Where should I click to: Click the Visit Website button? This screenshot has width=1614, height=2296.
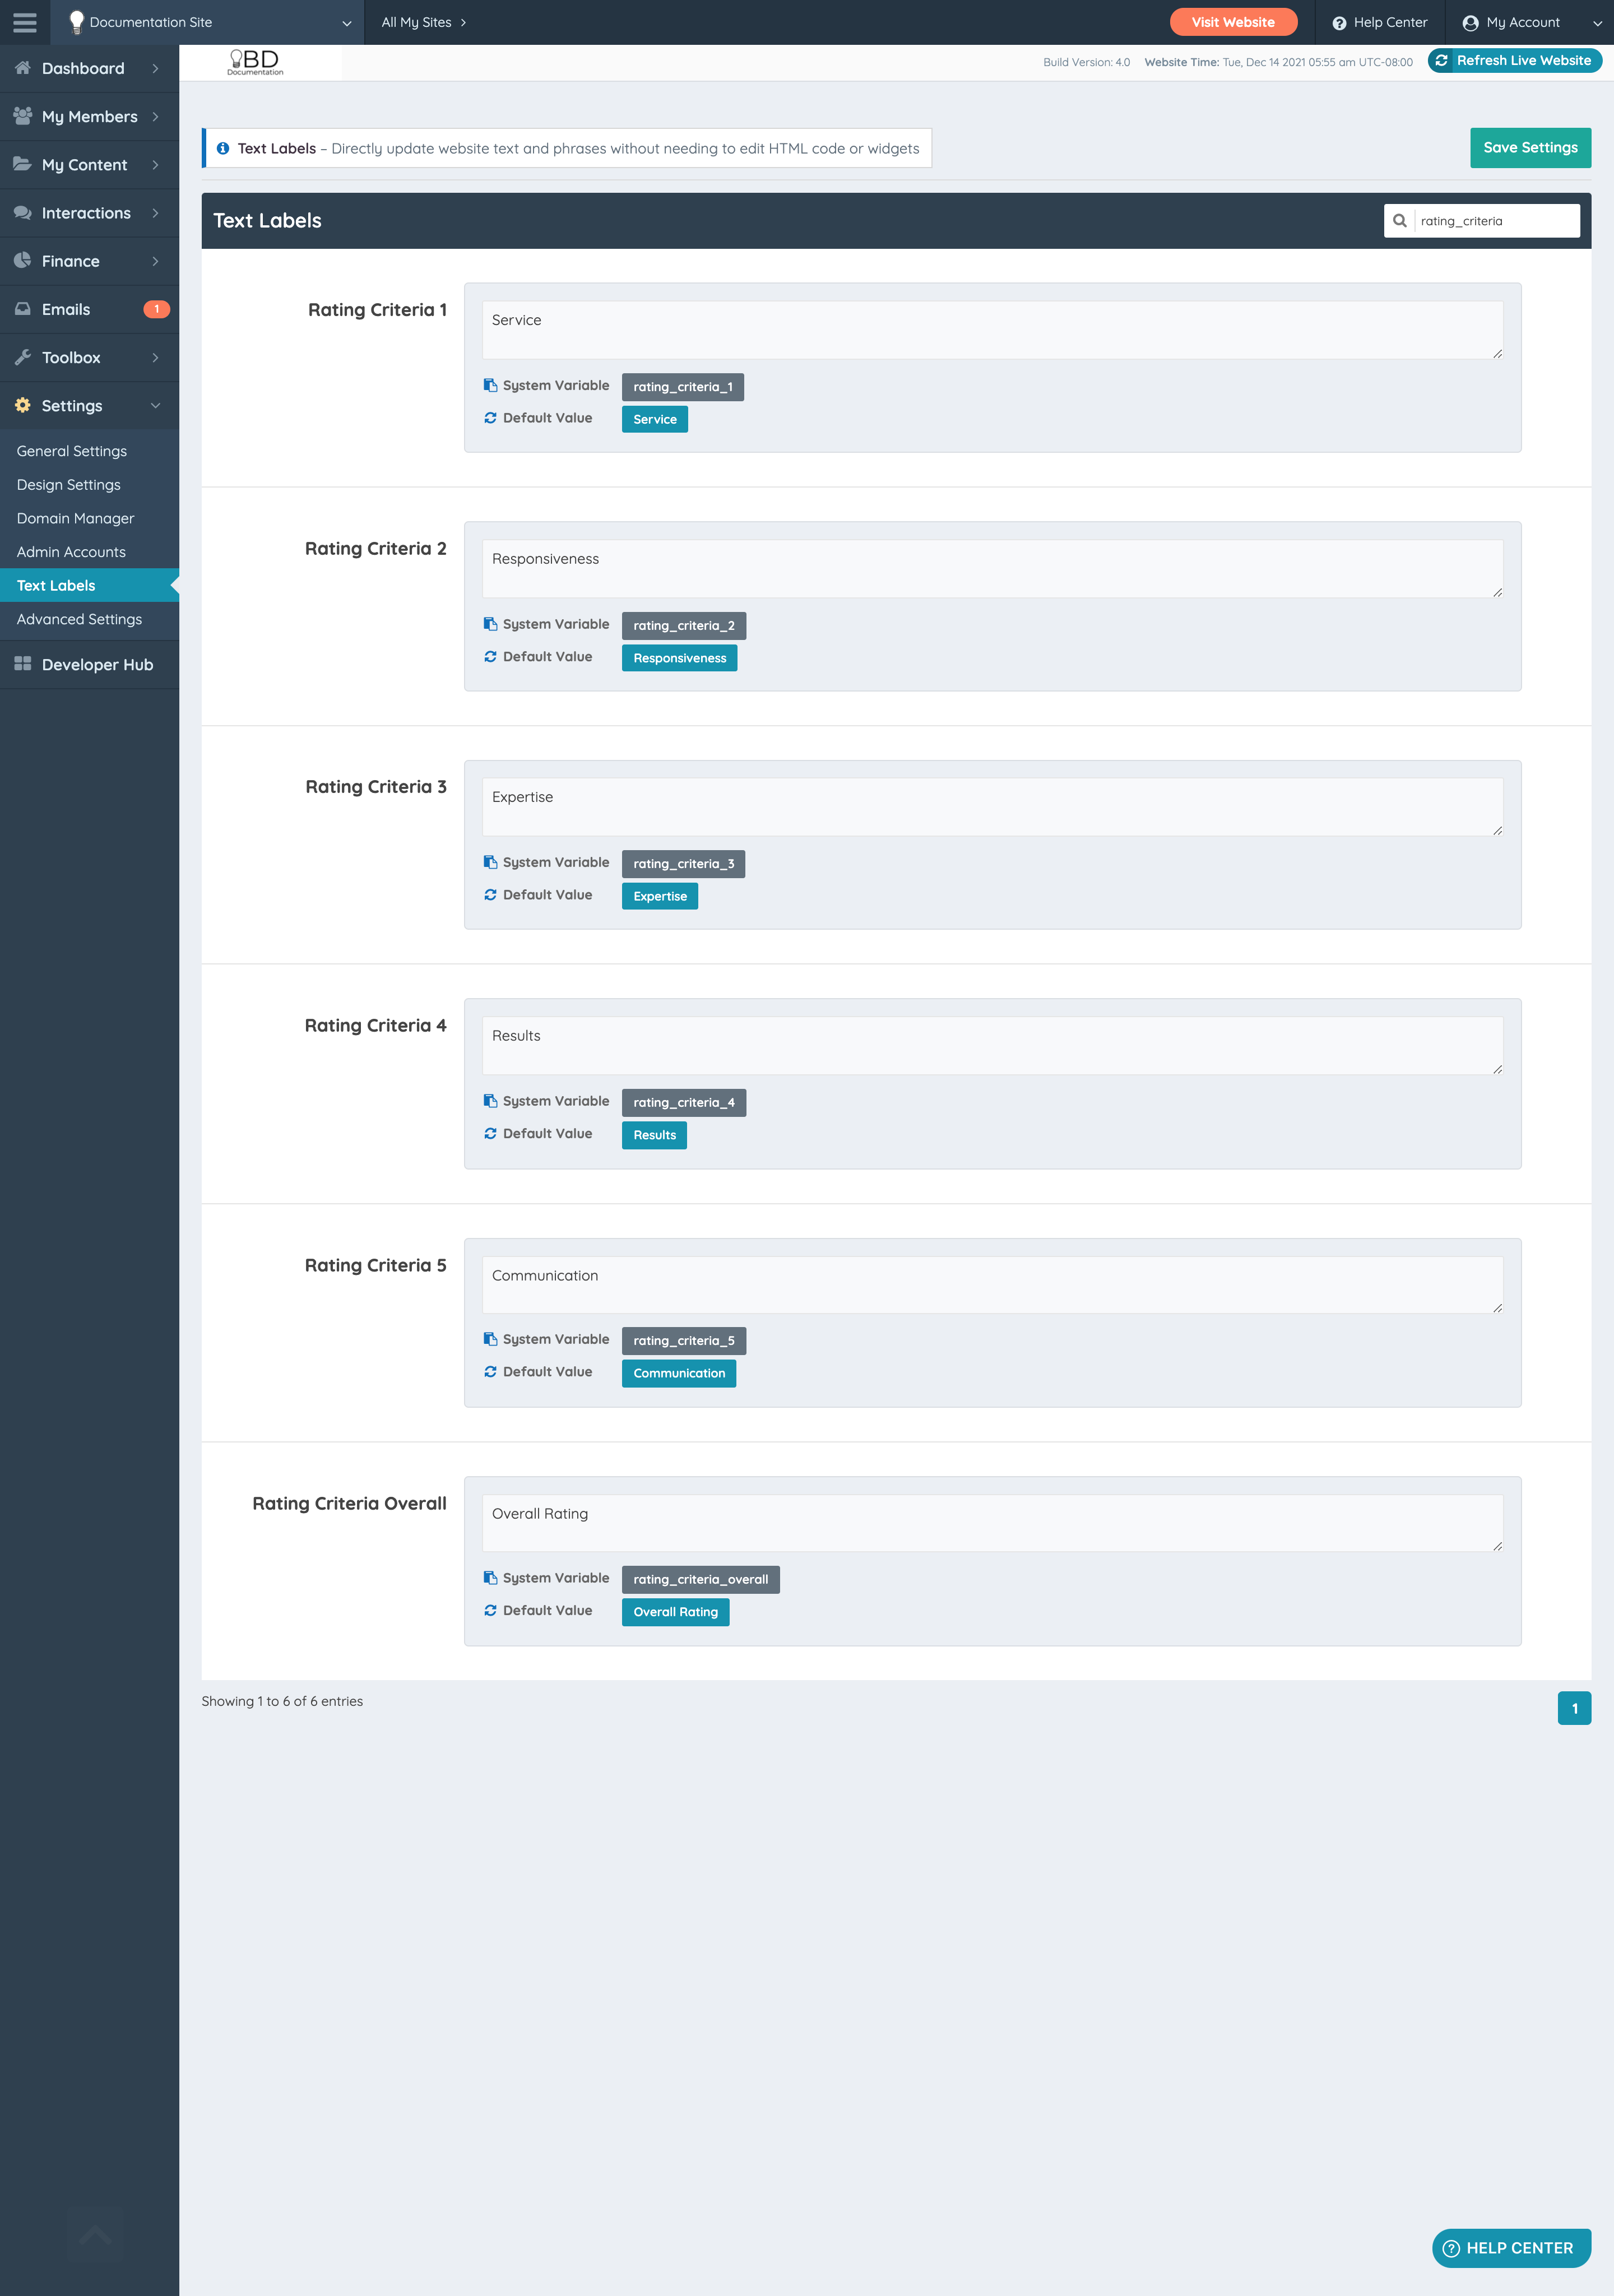click(x=1232, y=22)
